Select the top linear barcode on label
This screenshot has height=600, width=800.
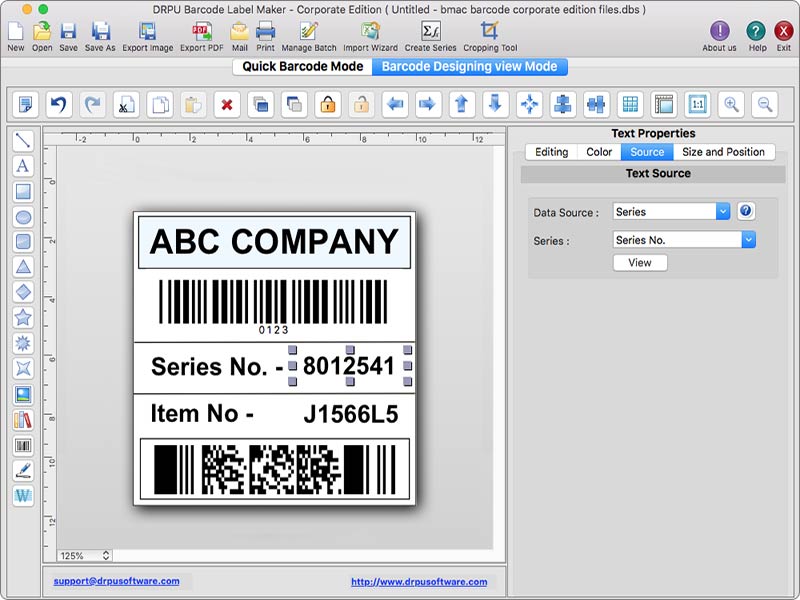pos(273,306)
